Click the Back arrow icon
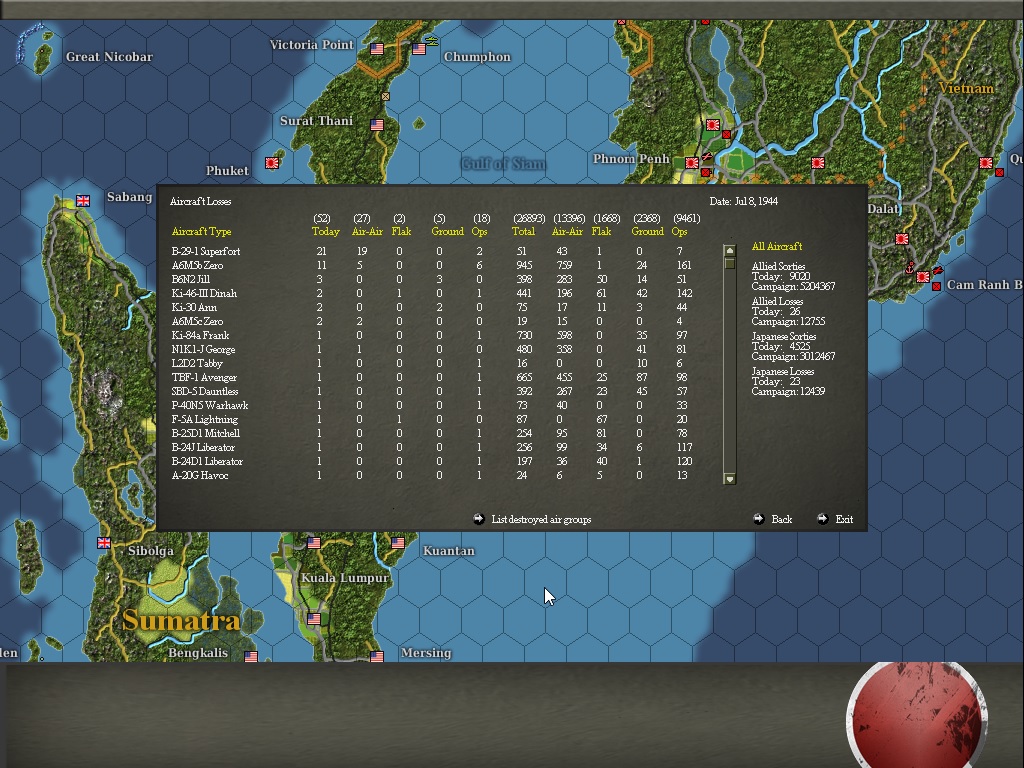This screenshot has width=1024, height=768. coord(758,519)
